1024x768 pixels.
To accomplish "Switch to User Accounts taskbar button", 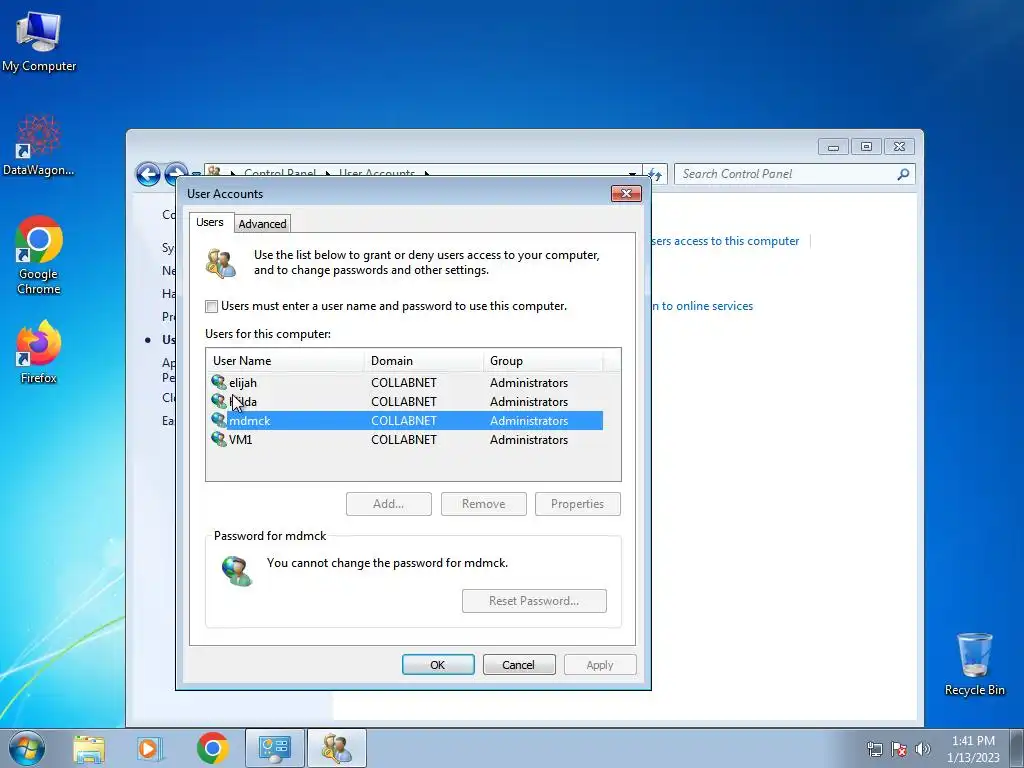I will click(337, 748).
